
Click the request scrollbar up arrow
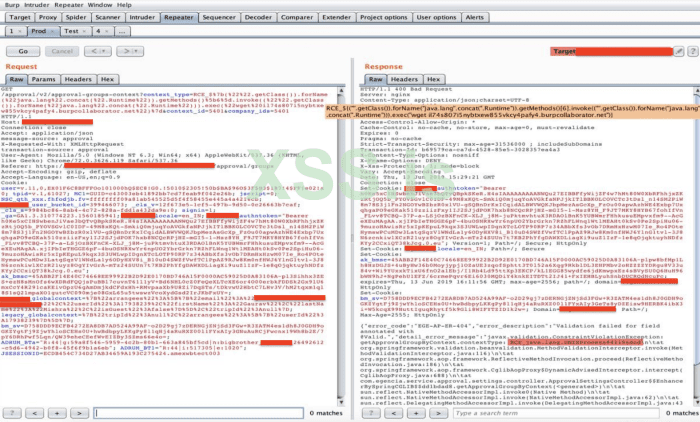point(341,91)
